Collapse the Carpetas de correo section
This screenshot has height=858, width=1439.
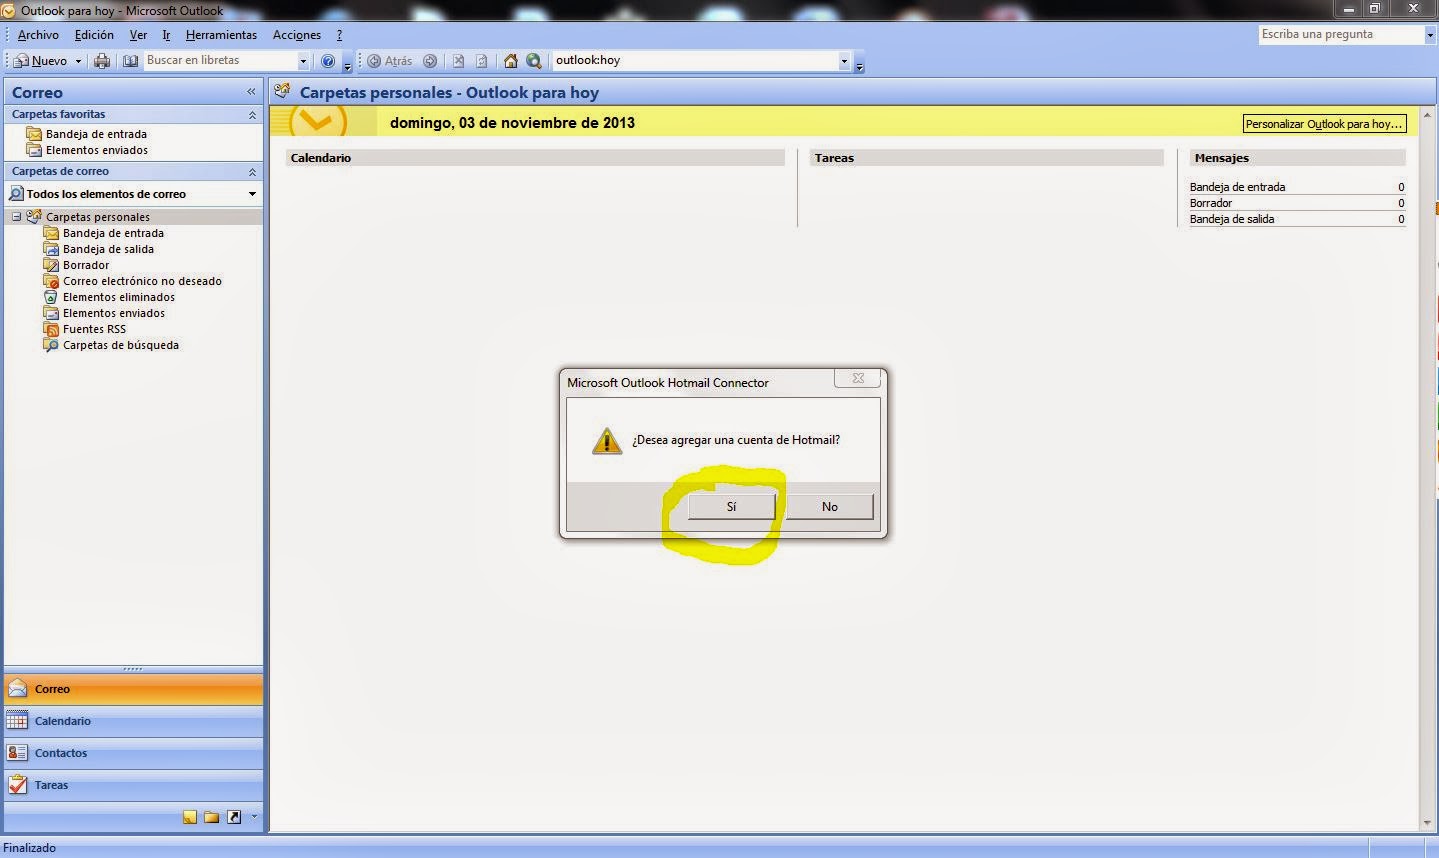[253, 171]
